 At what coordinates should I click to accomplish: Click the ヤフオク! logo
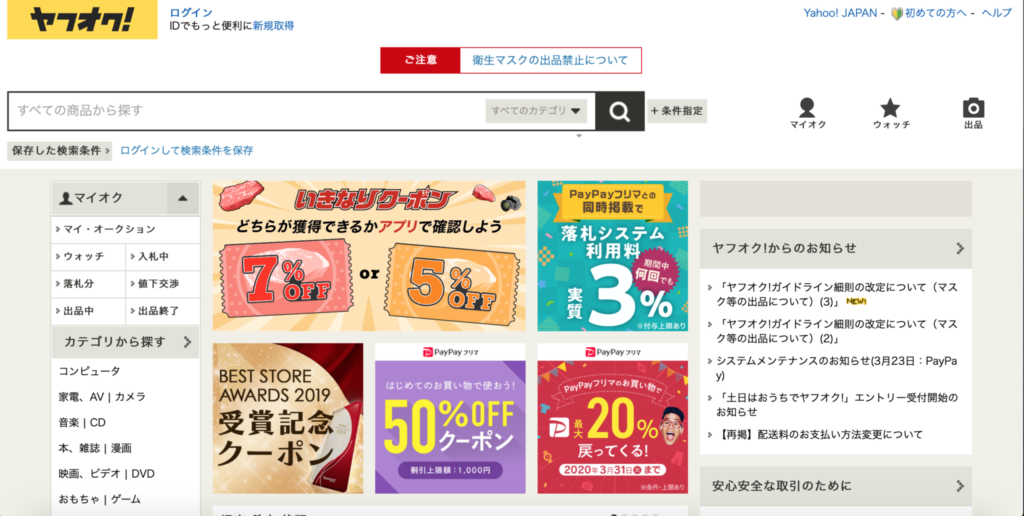click(82, 20)
